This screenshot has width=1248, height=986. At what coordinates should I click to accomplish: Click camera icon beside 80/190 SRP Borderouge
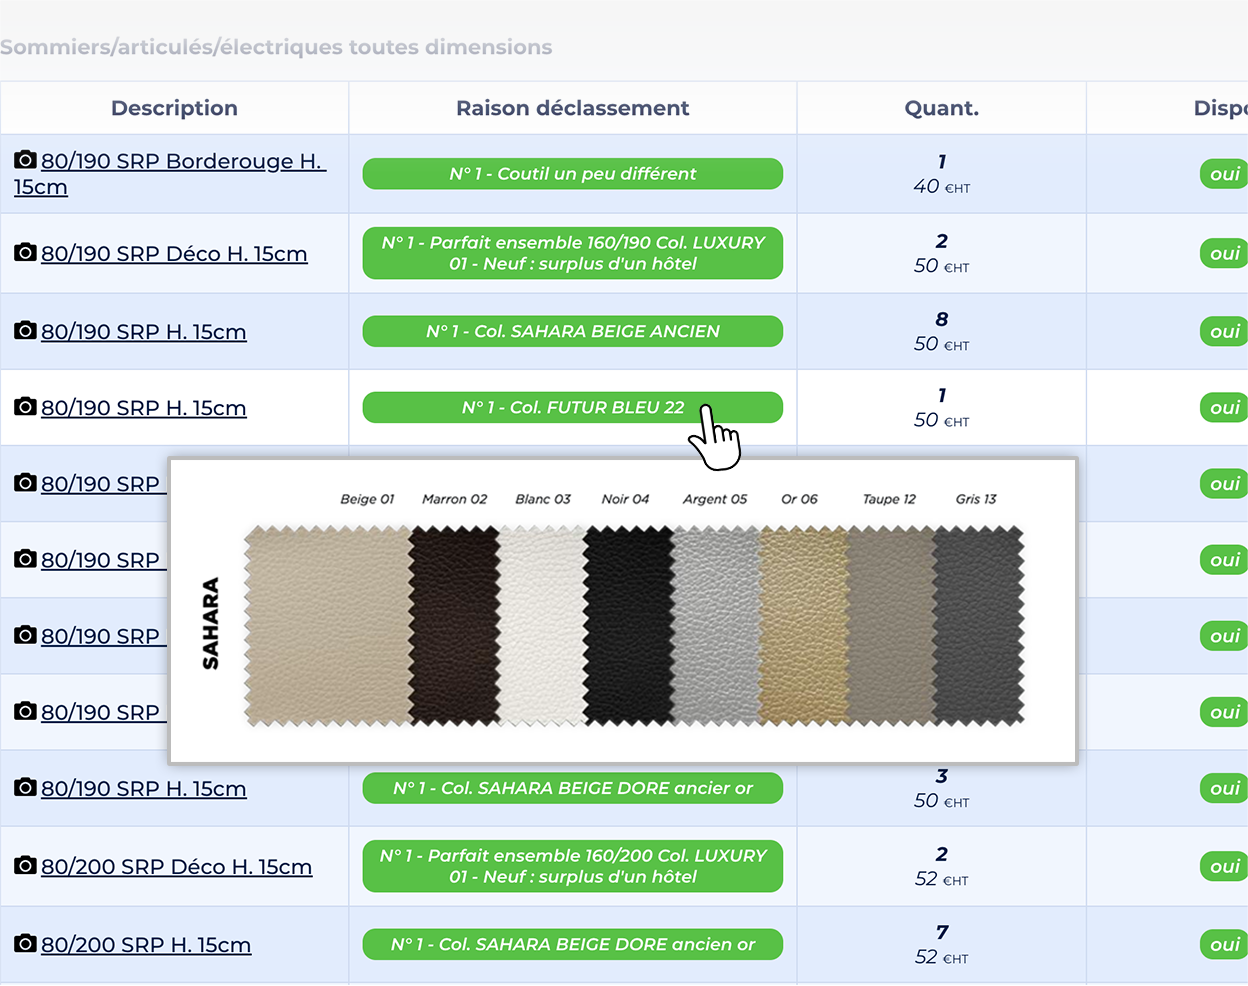tap(25, 160)
